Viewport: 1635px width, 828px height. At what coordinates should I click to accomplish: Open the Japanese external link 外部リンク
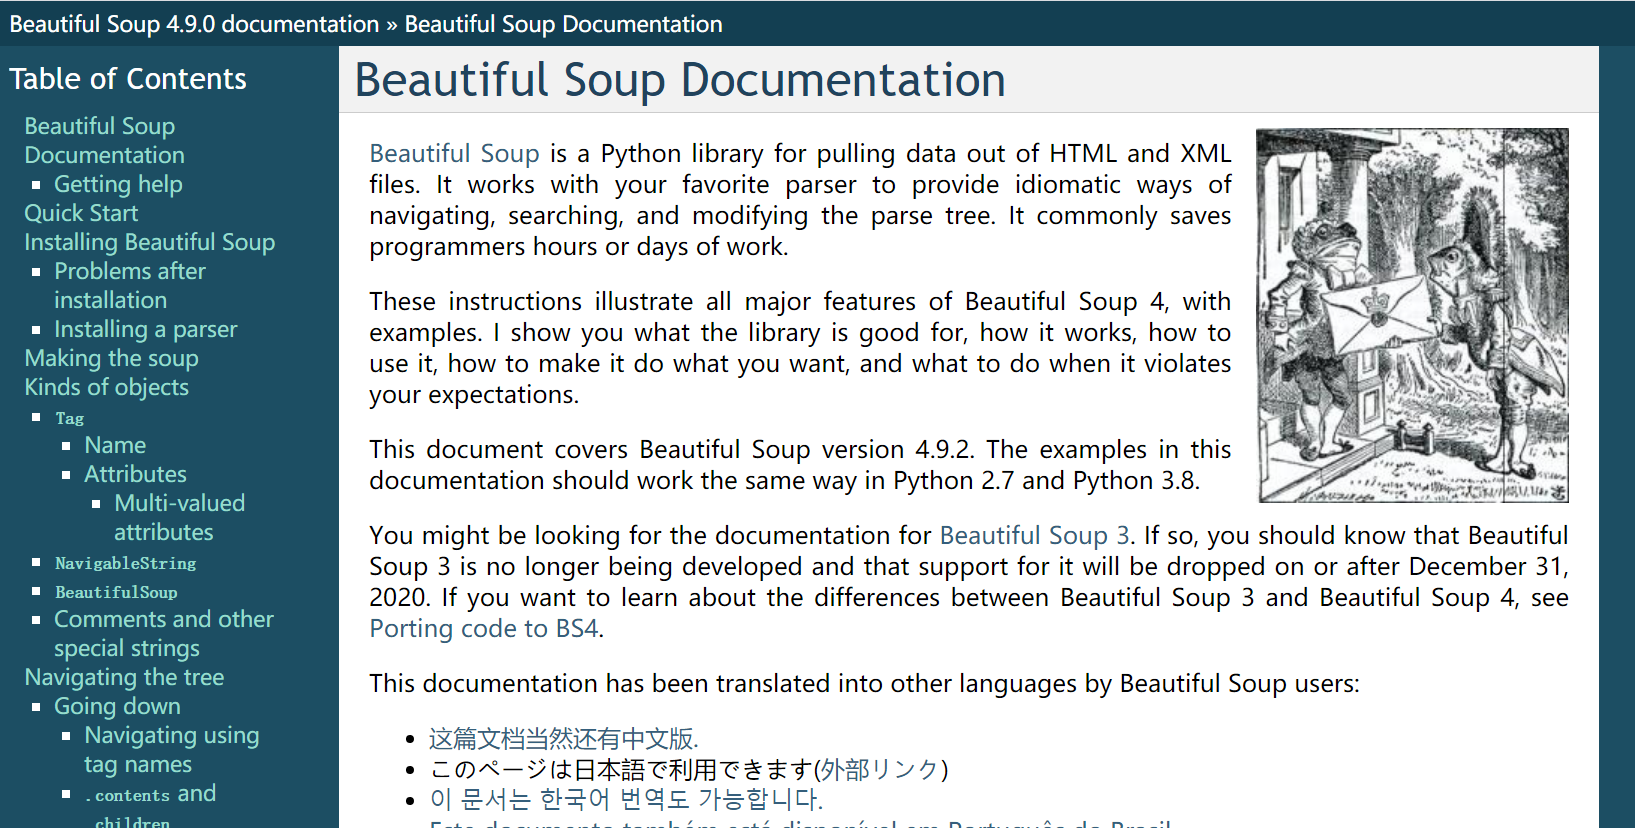coord(880,769)
